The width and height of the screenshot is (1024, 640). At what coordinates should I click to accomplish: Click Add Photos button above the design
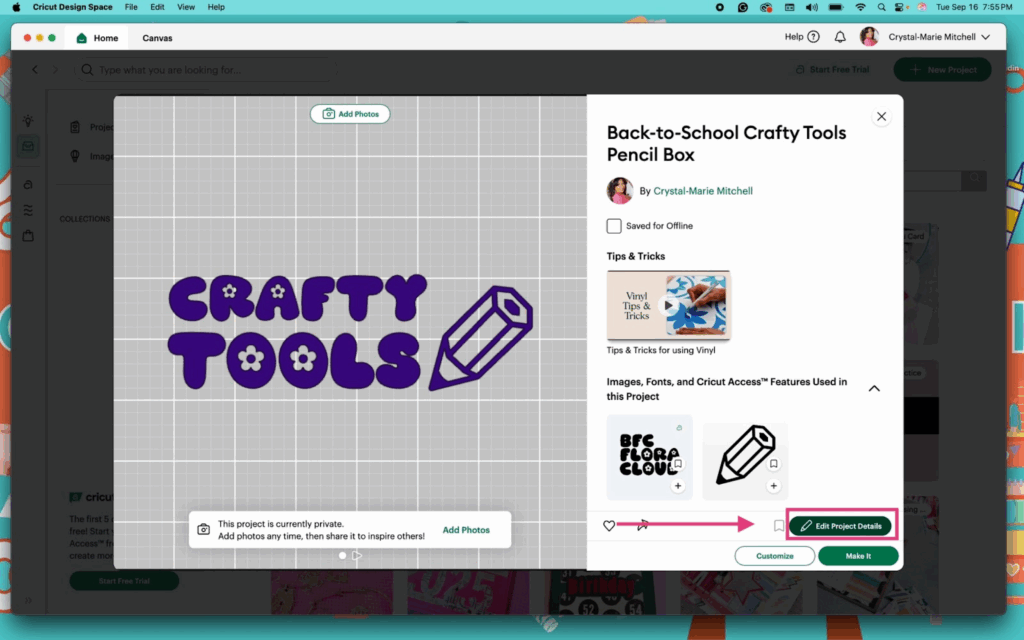click(350, 114)
